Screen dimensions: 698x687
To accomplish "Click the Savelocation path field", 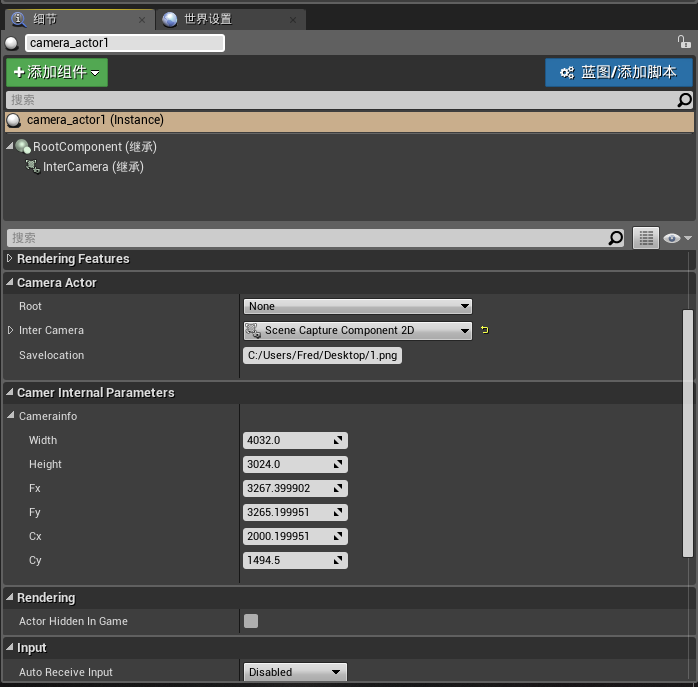I will click(322, 355).
